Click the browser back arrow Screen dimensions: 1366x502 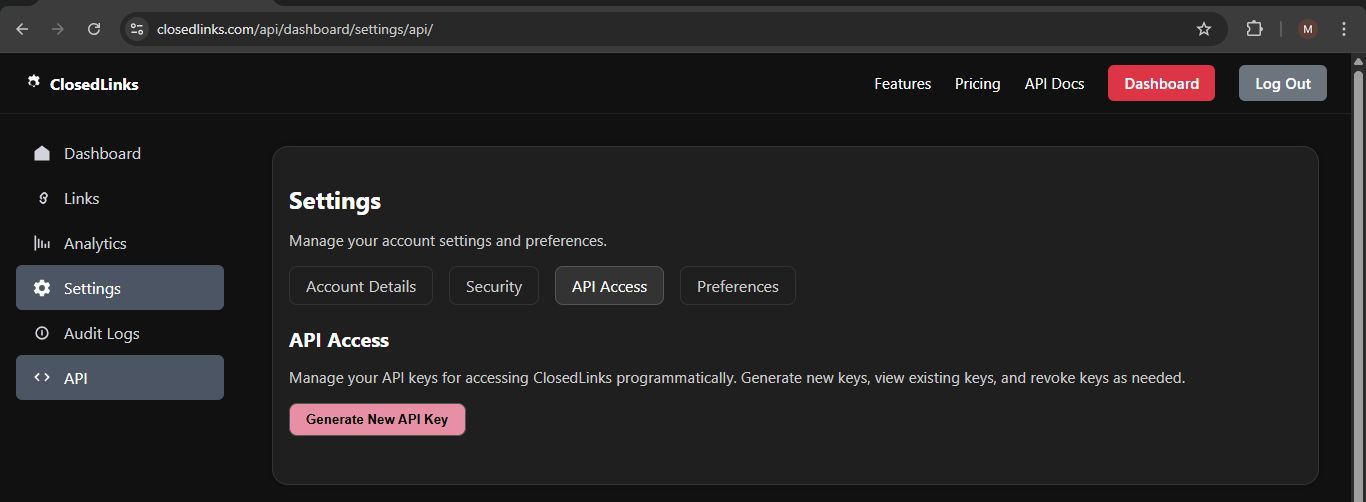pyautogui.click(x=22, y=29)
